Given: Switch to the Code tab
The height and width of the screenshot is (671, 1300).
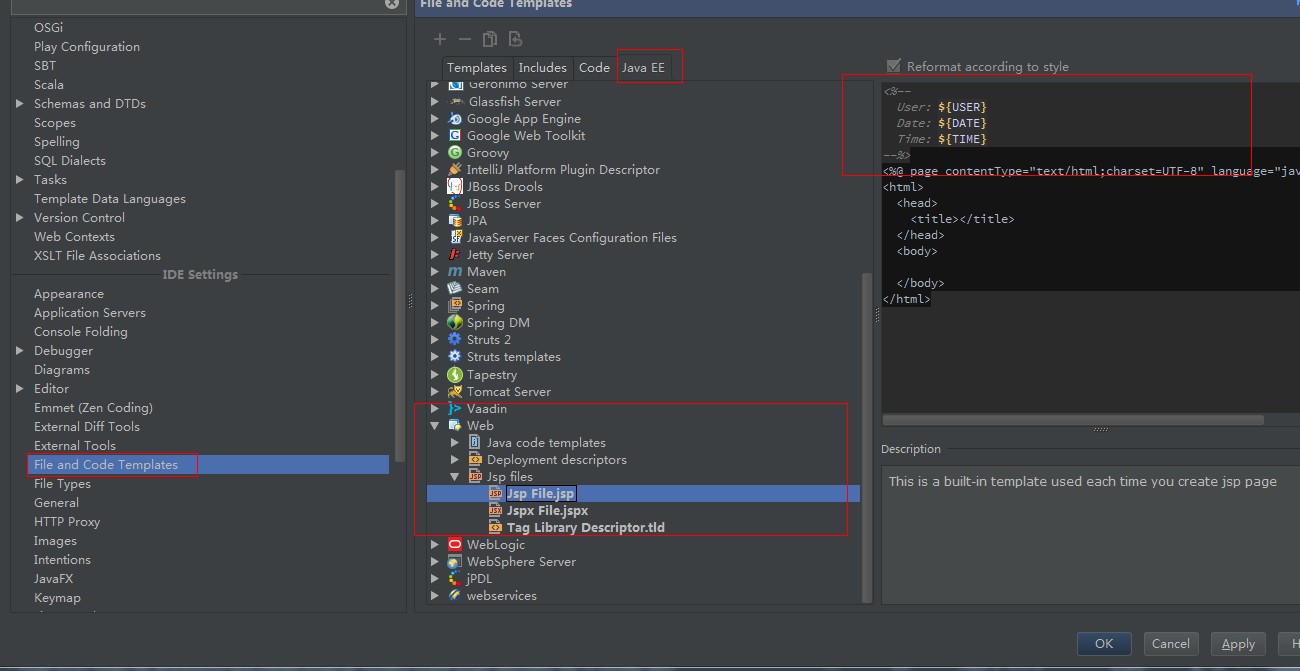Looking at the screenshot, I should pos(594,68).
